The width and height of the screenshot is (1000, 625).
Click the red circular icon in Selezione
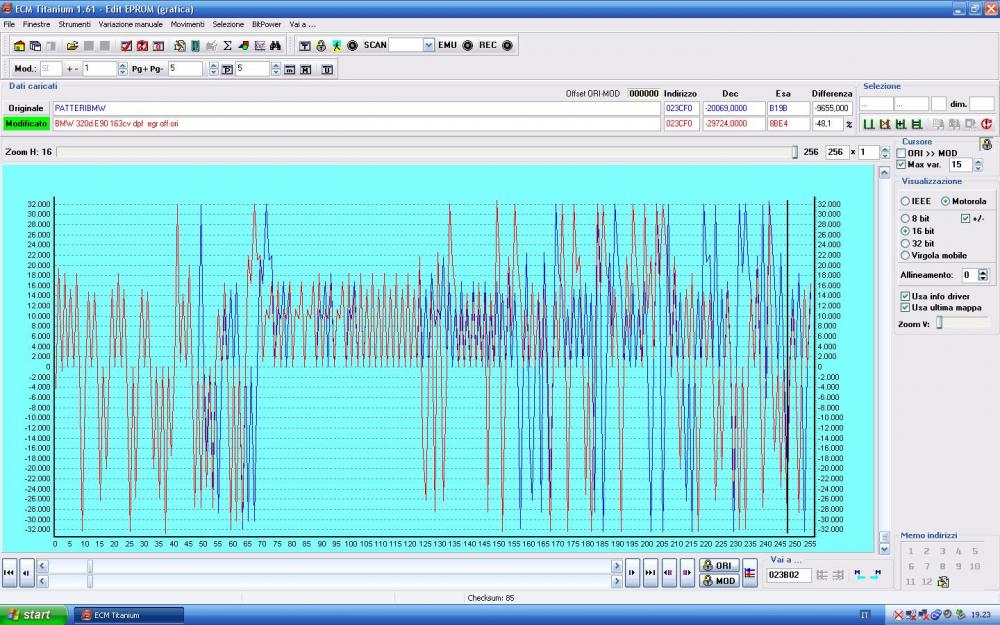pyautogui.click(x=986, y=124)
